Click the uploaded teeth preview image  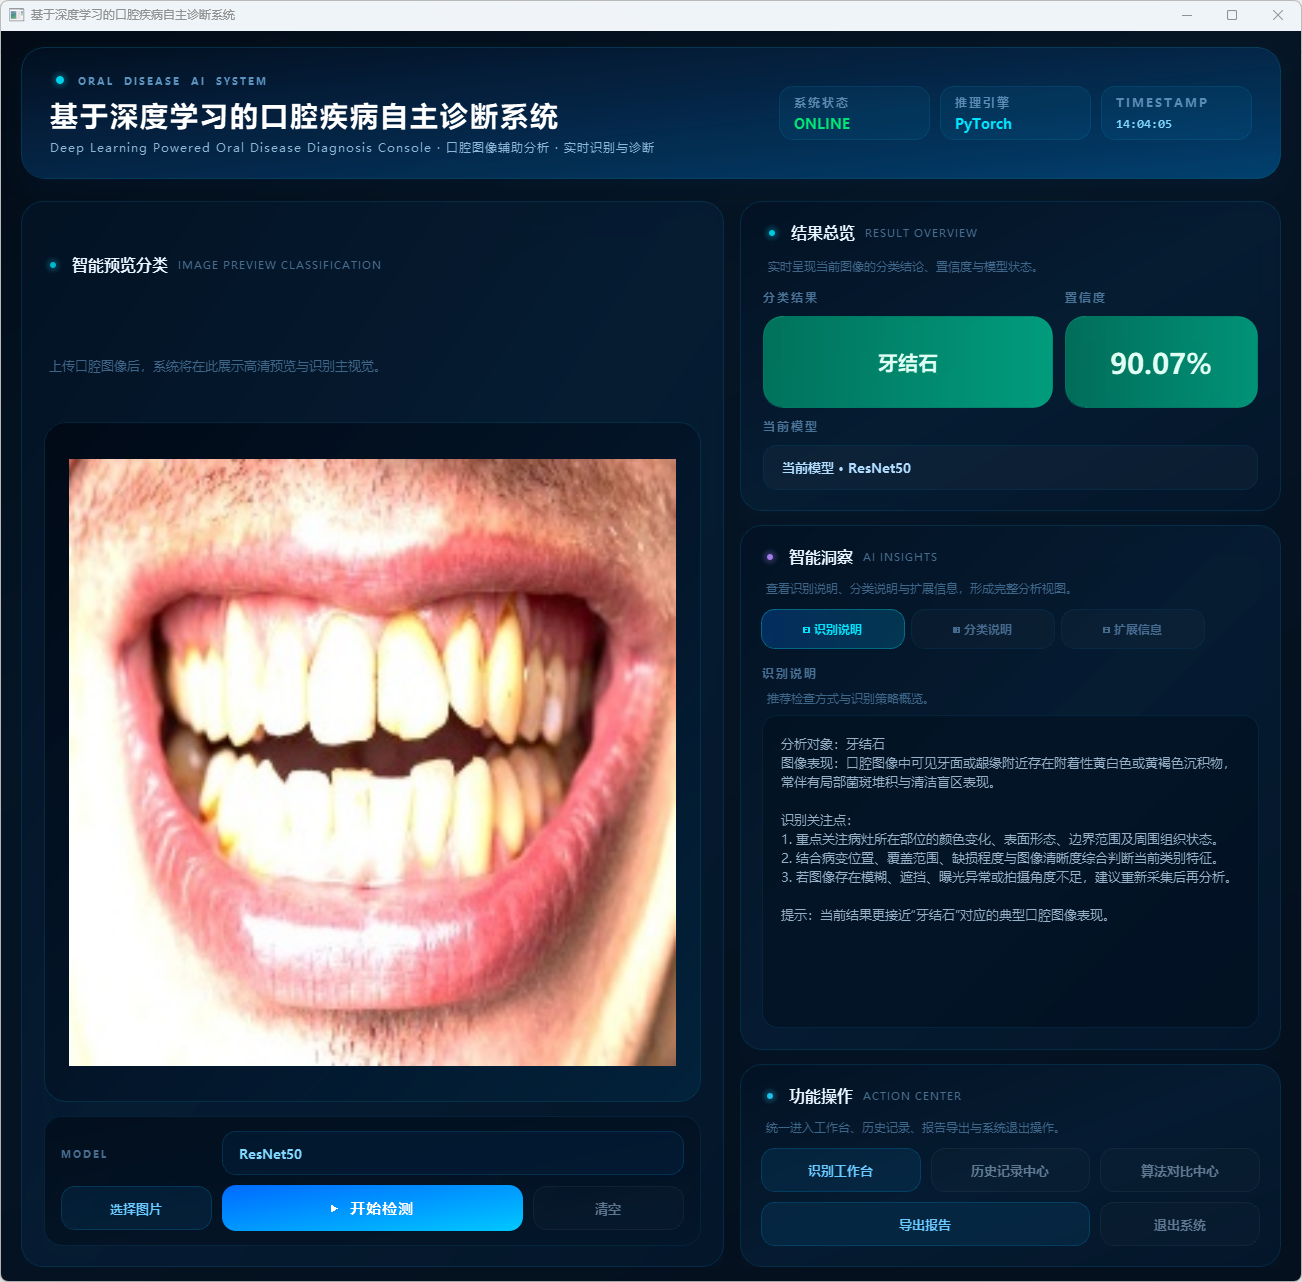372,762
